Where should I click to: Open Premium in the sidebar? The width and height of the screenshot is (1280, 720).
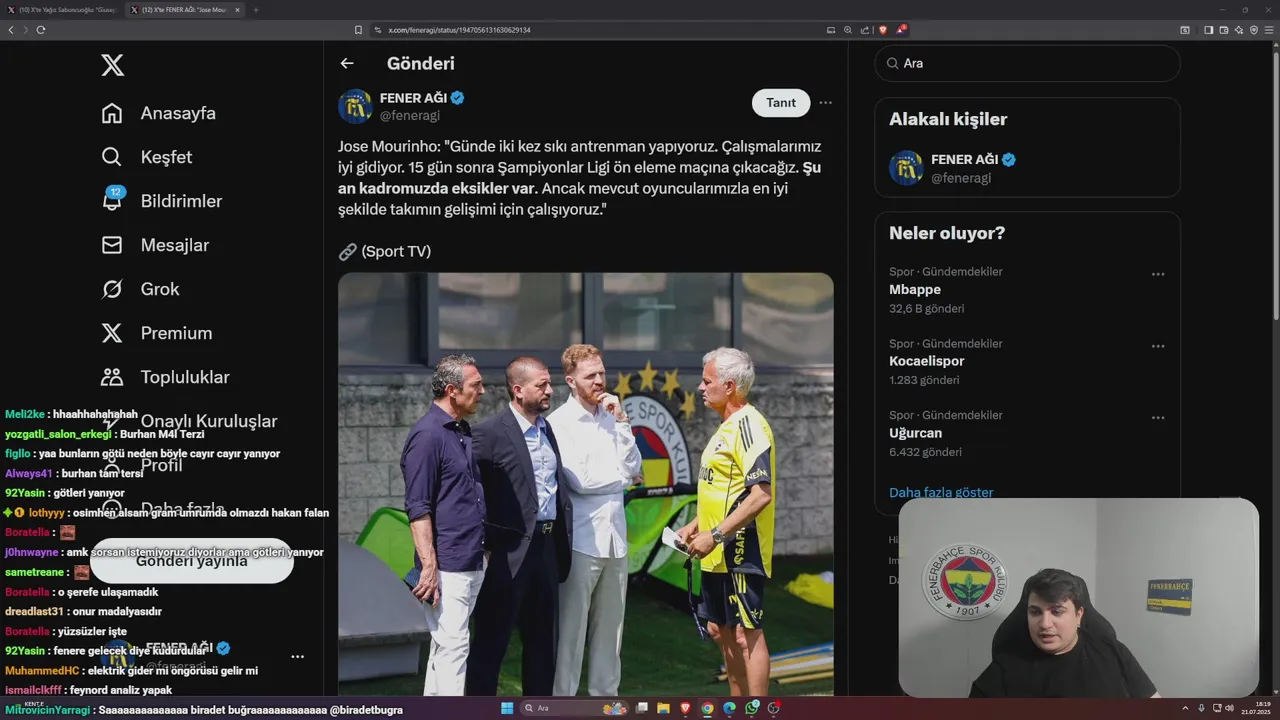(x=157, y=333)
